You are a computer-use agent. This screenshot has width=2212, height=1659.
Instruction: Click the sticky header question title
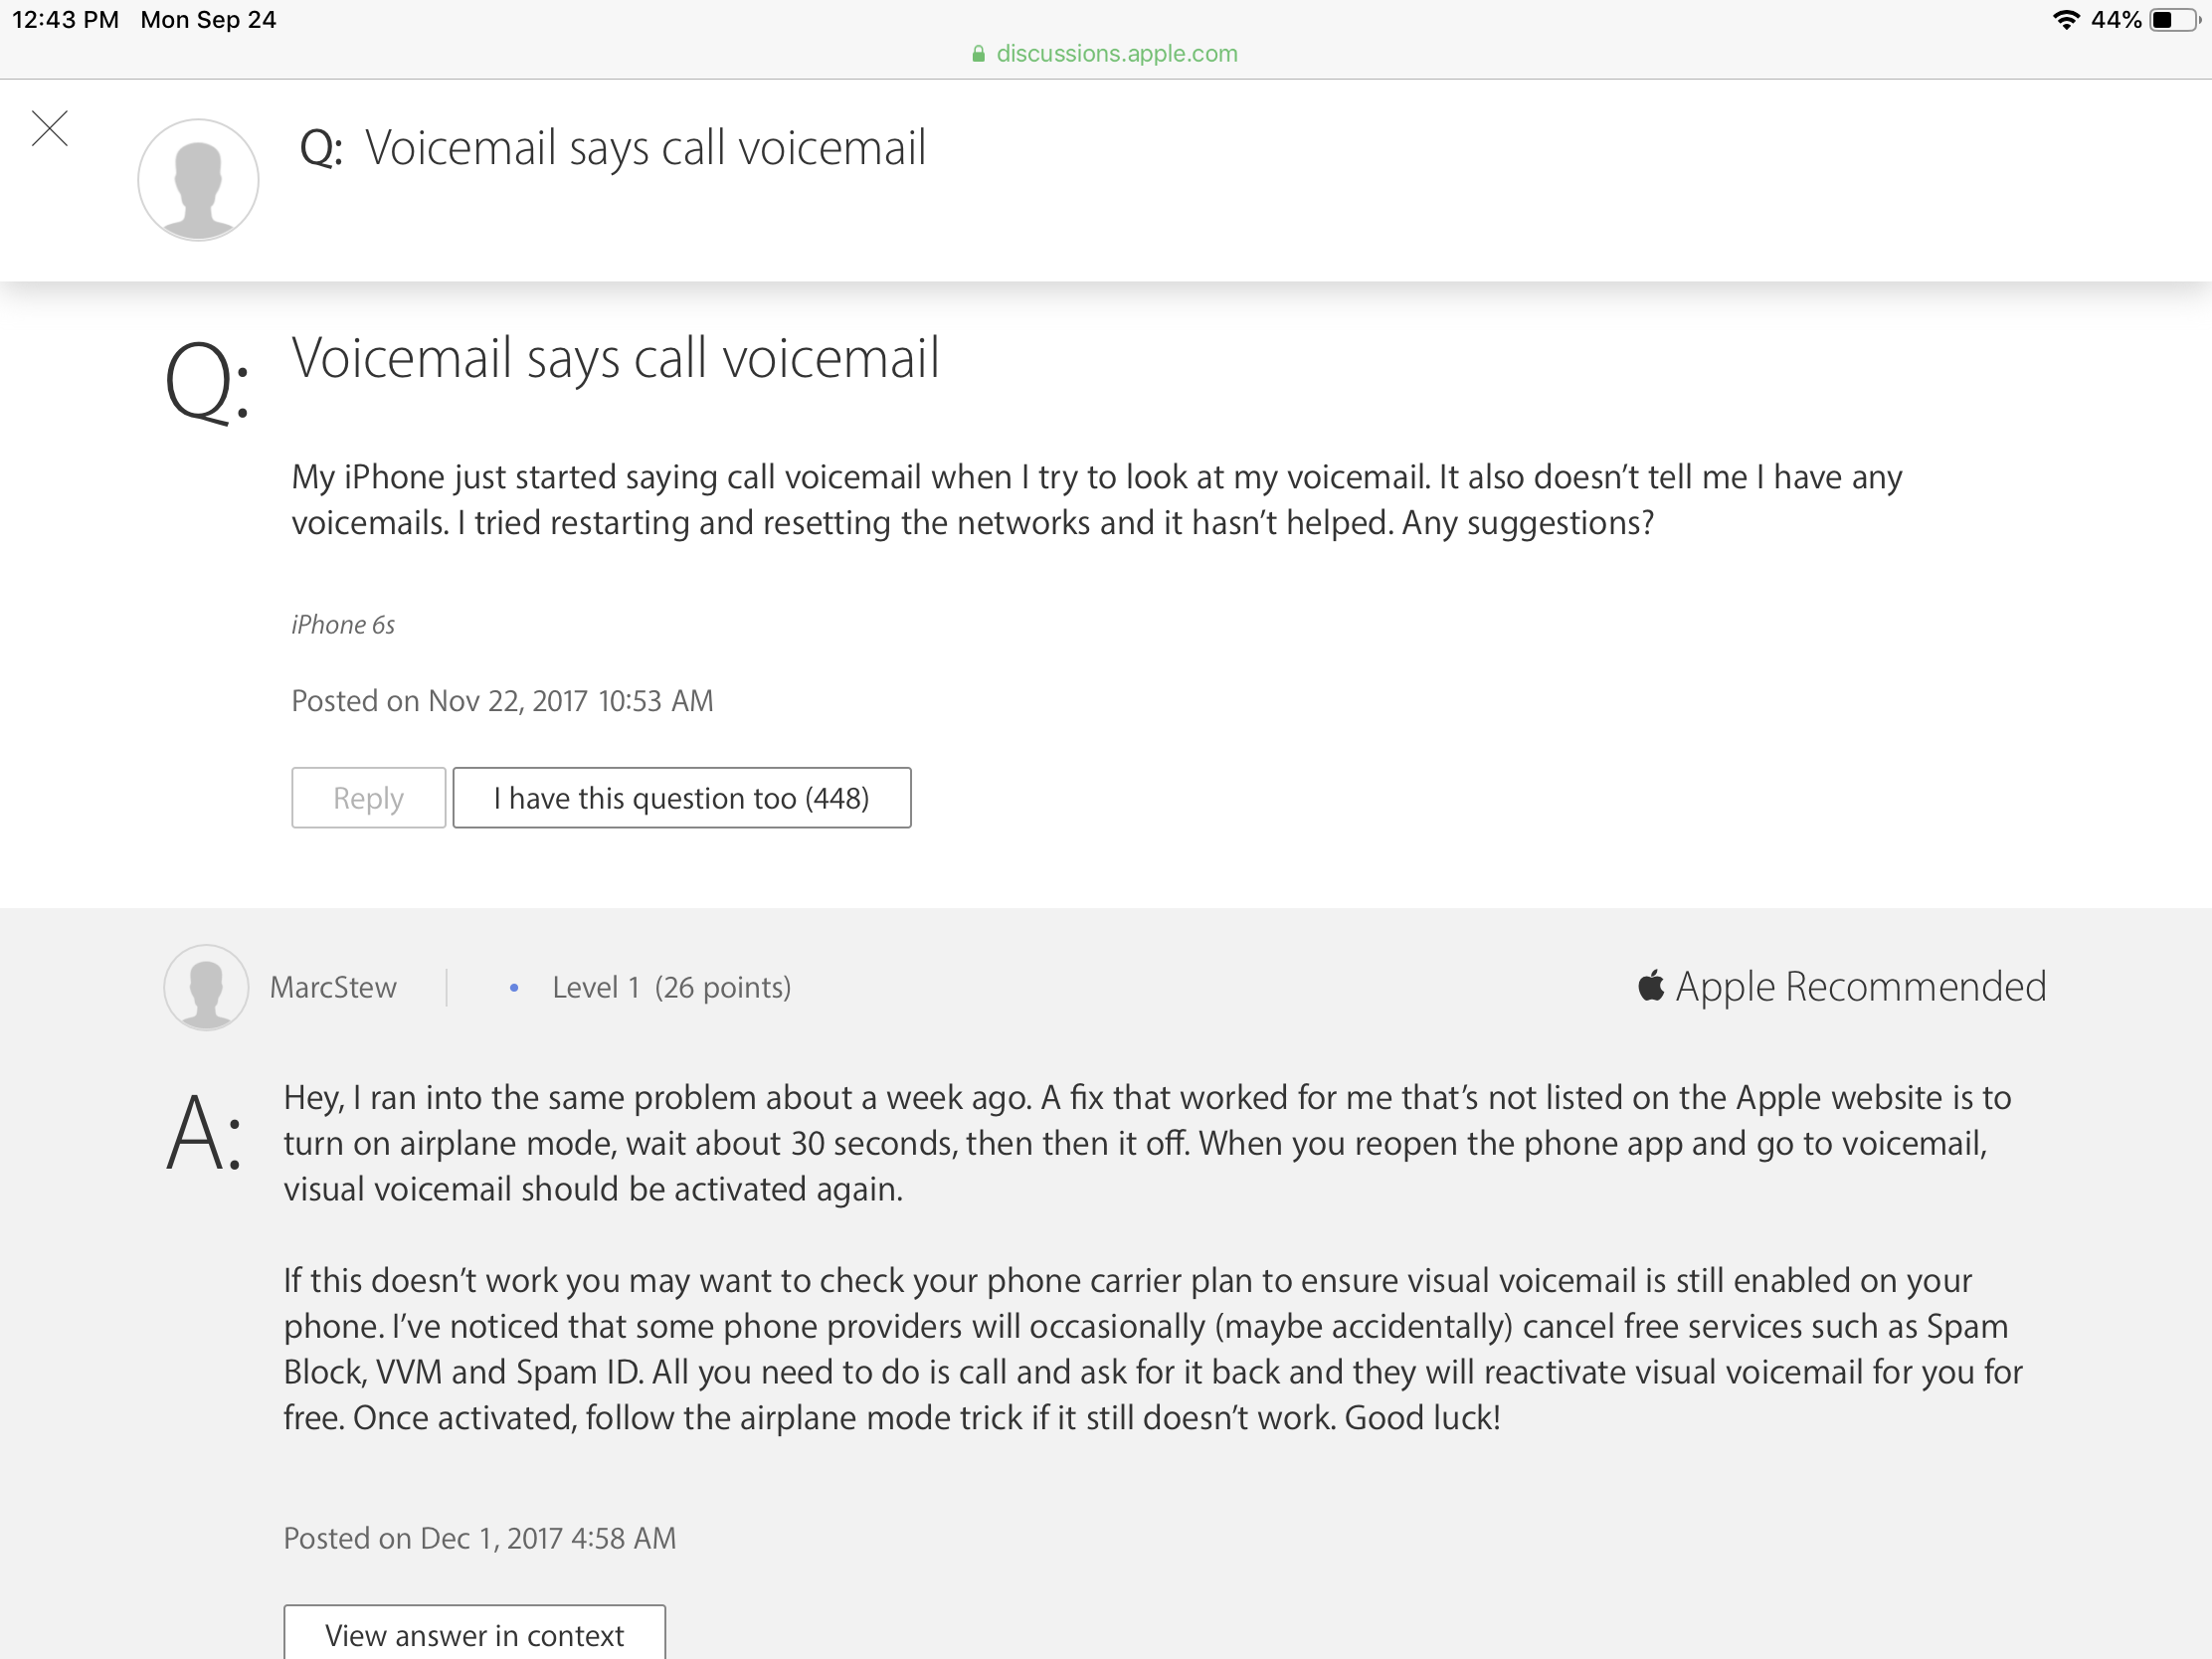pos(645,148)
